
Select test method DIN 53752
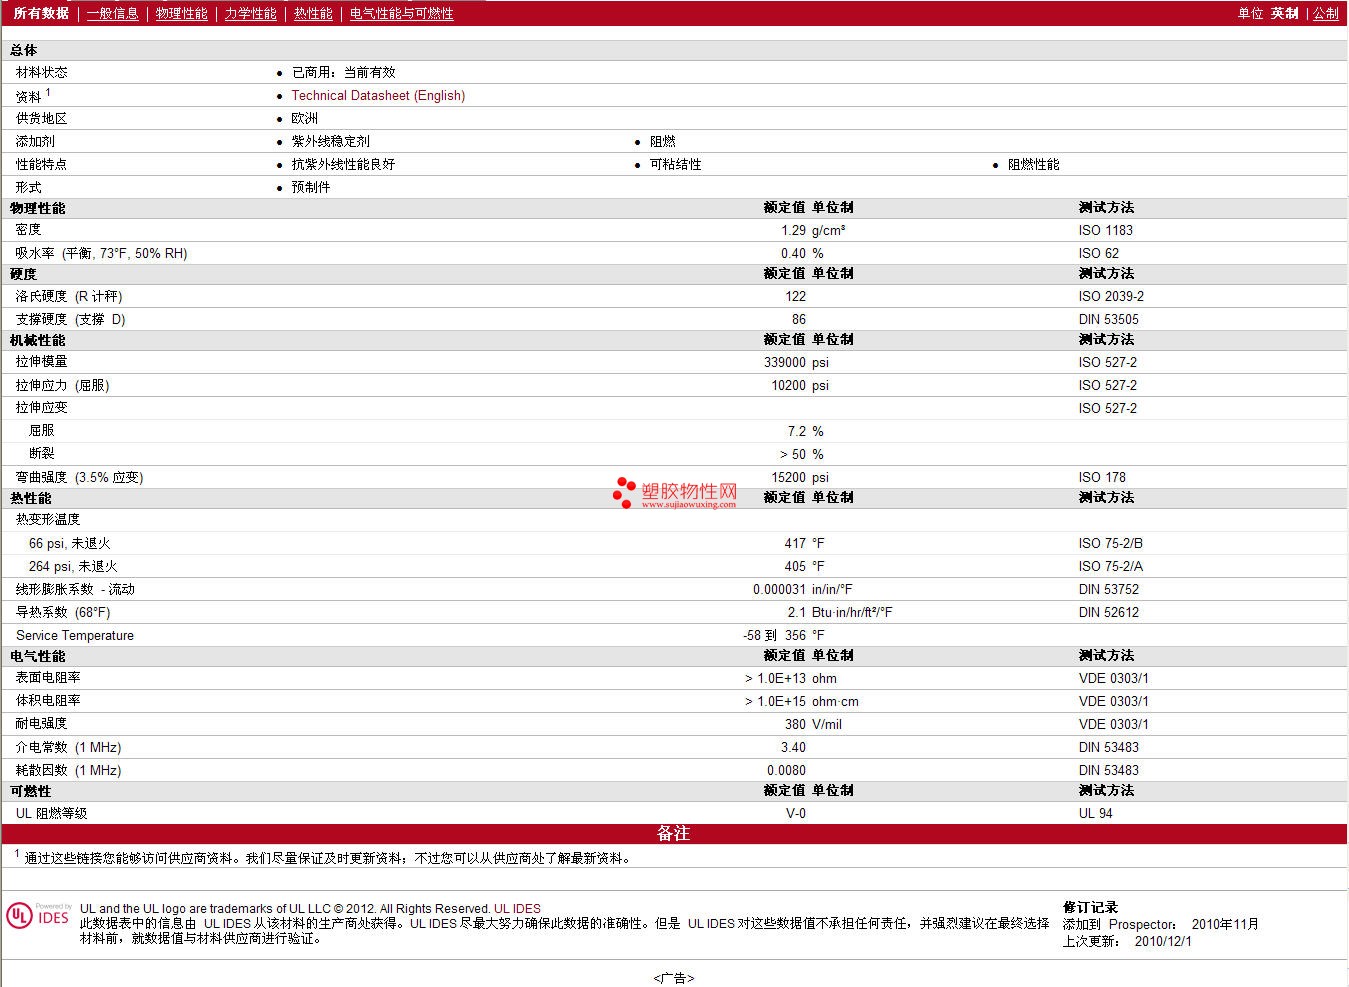pos(1108,589)
